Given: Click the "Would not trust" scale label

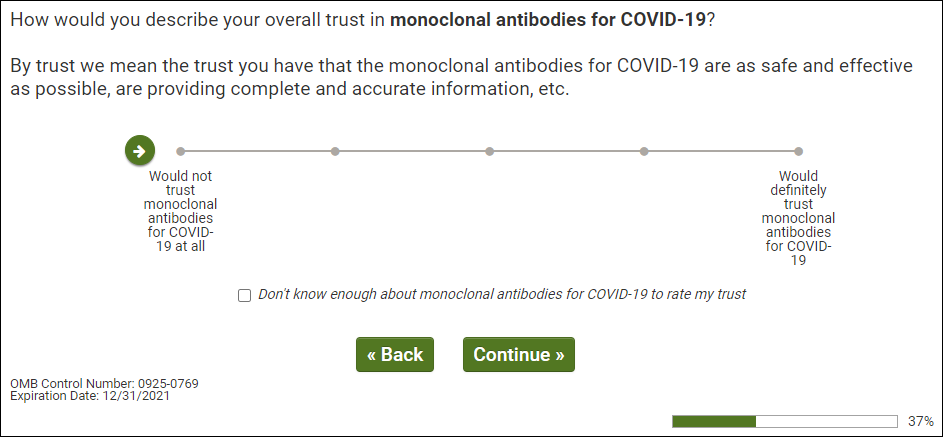Looking at the screenshot, I should coord(180,211).
